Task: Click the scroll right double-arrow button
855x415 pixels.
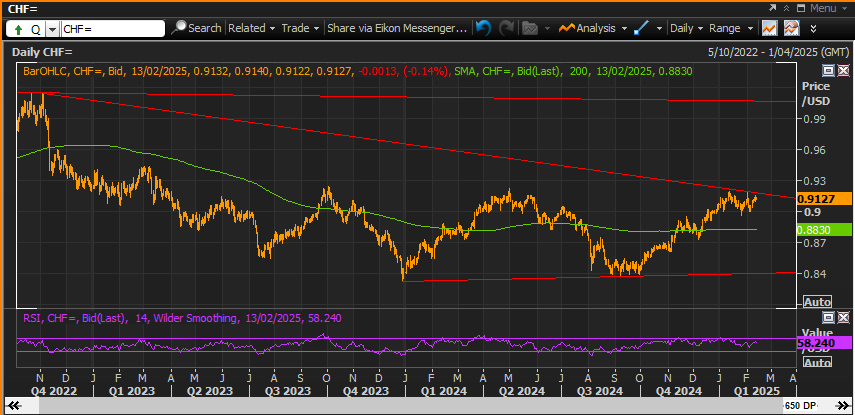Action: coord(841,406)
